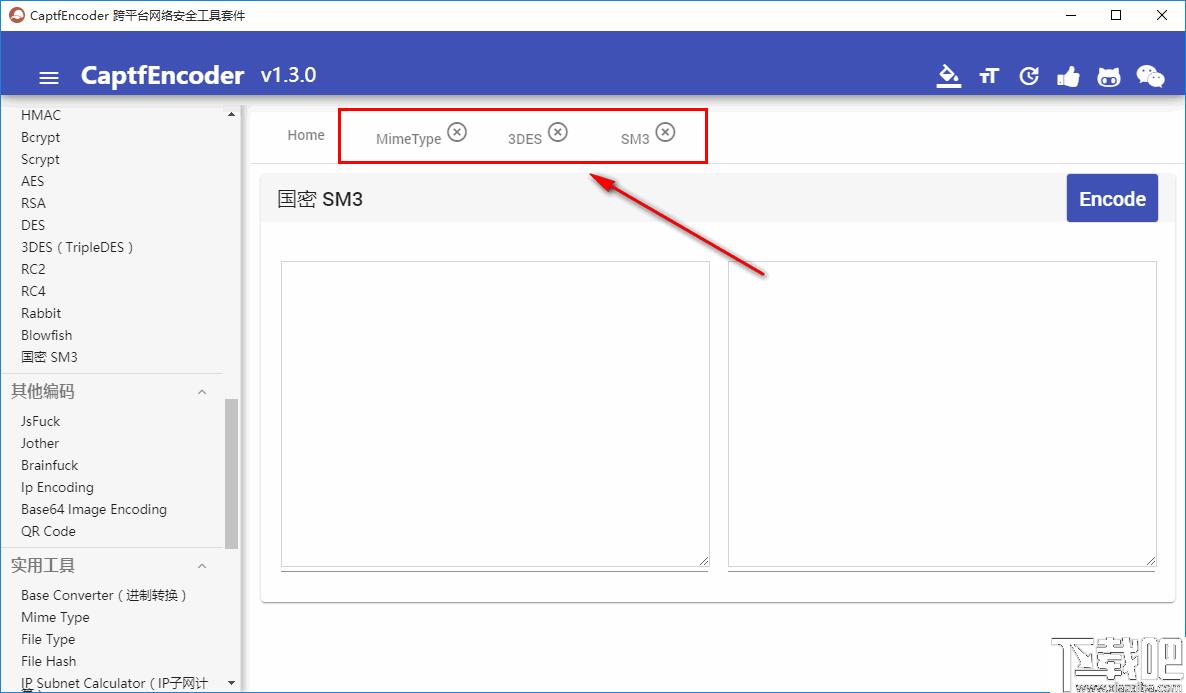Click the Encode button

coord(1112,198)
